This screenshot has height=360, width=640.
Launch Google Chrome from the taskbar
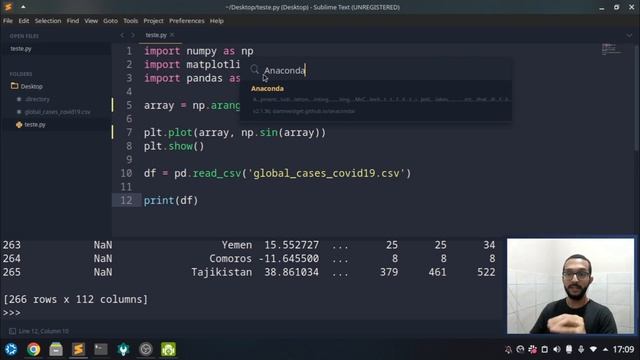point(33,349)
